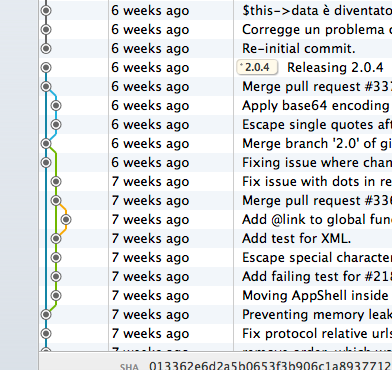Screen dimensions: 392x370
Task: Click graph node for Add test for XML
Action: tap(56, 239)
